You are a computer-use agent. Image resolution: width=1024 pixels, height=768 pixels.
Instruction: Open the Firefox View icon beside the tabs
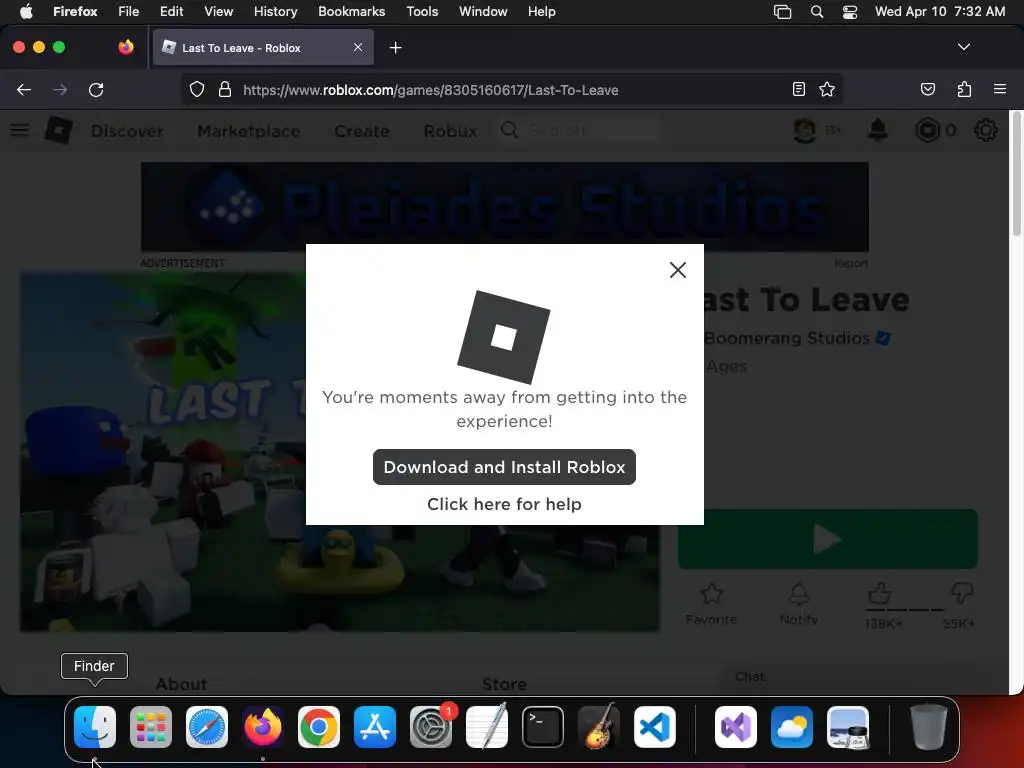[126, 47]
